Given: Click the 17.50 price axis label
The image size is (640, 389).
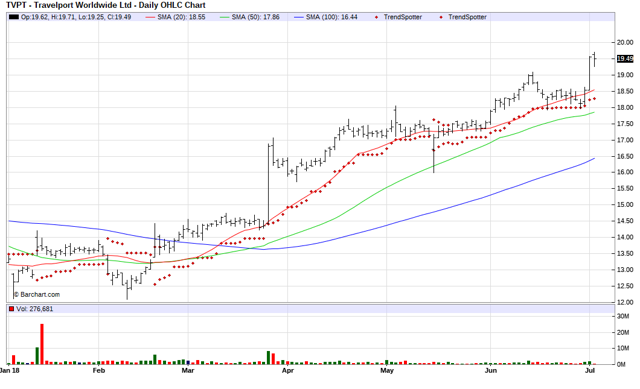Looking at the screenshot, I should pos(625,124).
